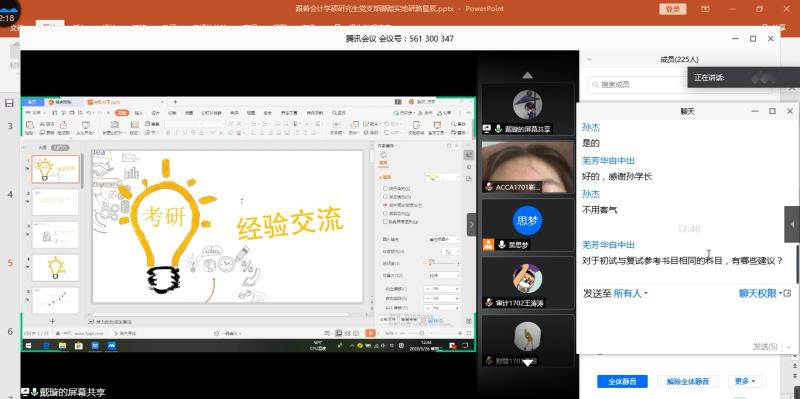Open the 插入 tab in the WPS ribbon
The width and height of the screenshot is (800, 399).
(139, 113)
